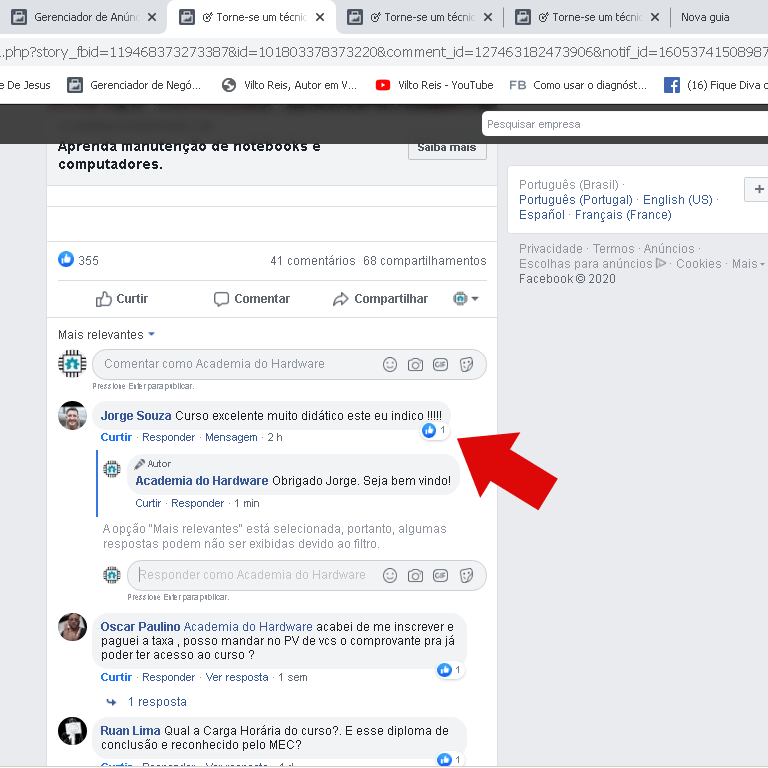View the like count on Jorge Souza's comment

pos(434,431)
